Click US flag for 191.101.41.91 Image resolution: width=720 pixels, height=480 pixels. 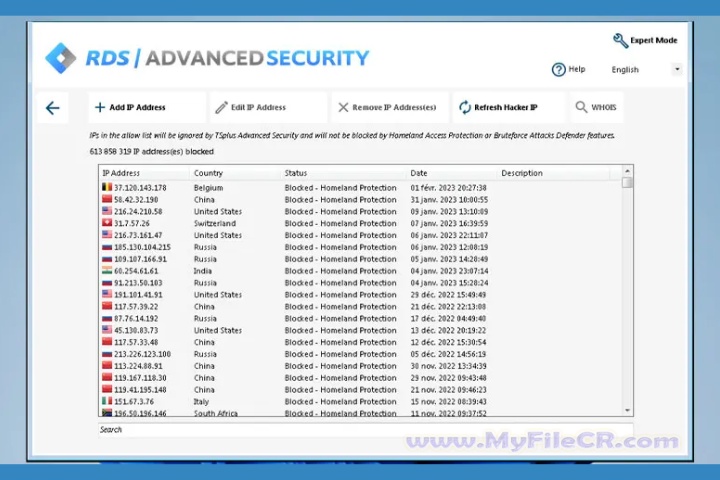[107, 294]
